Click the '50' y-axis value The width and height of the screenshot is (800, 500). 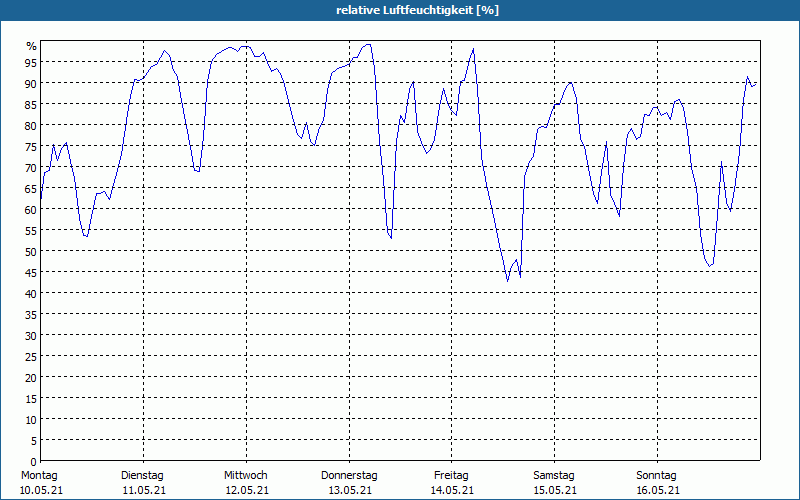[x=31, y=252]
